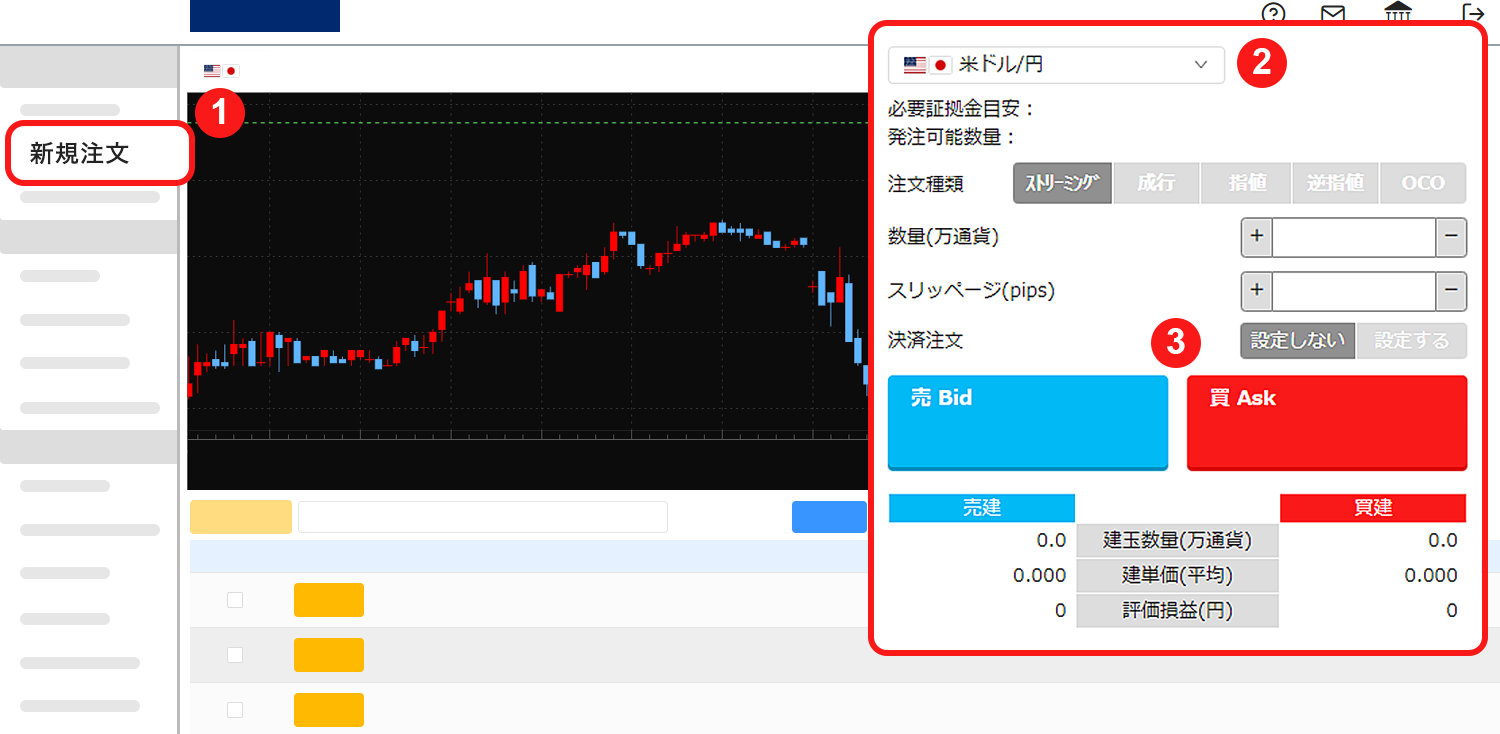Select the 逆指値 order type
The width and height of the screenshot is (1500, 734).
[x=1335, y=183]
